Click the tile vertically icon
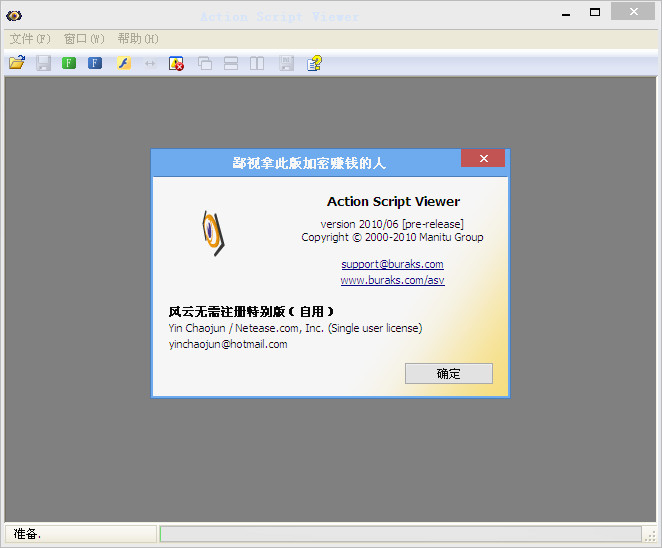The width and height of the screenshot is (662, 548). 257,64
